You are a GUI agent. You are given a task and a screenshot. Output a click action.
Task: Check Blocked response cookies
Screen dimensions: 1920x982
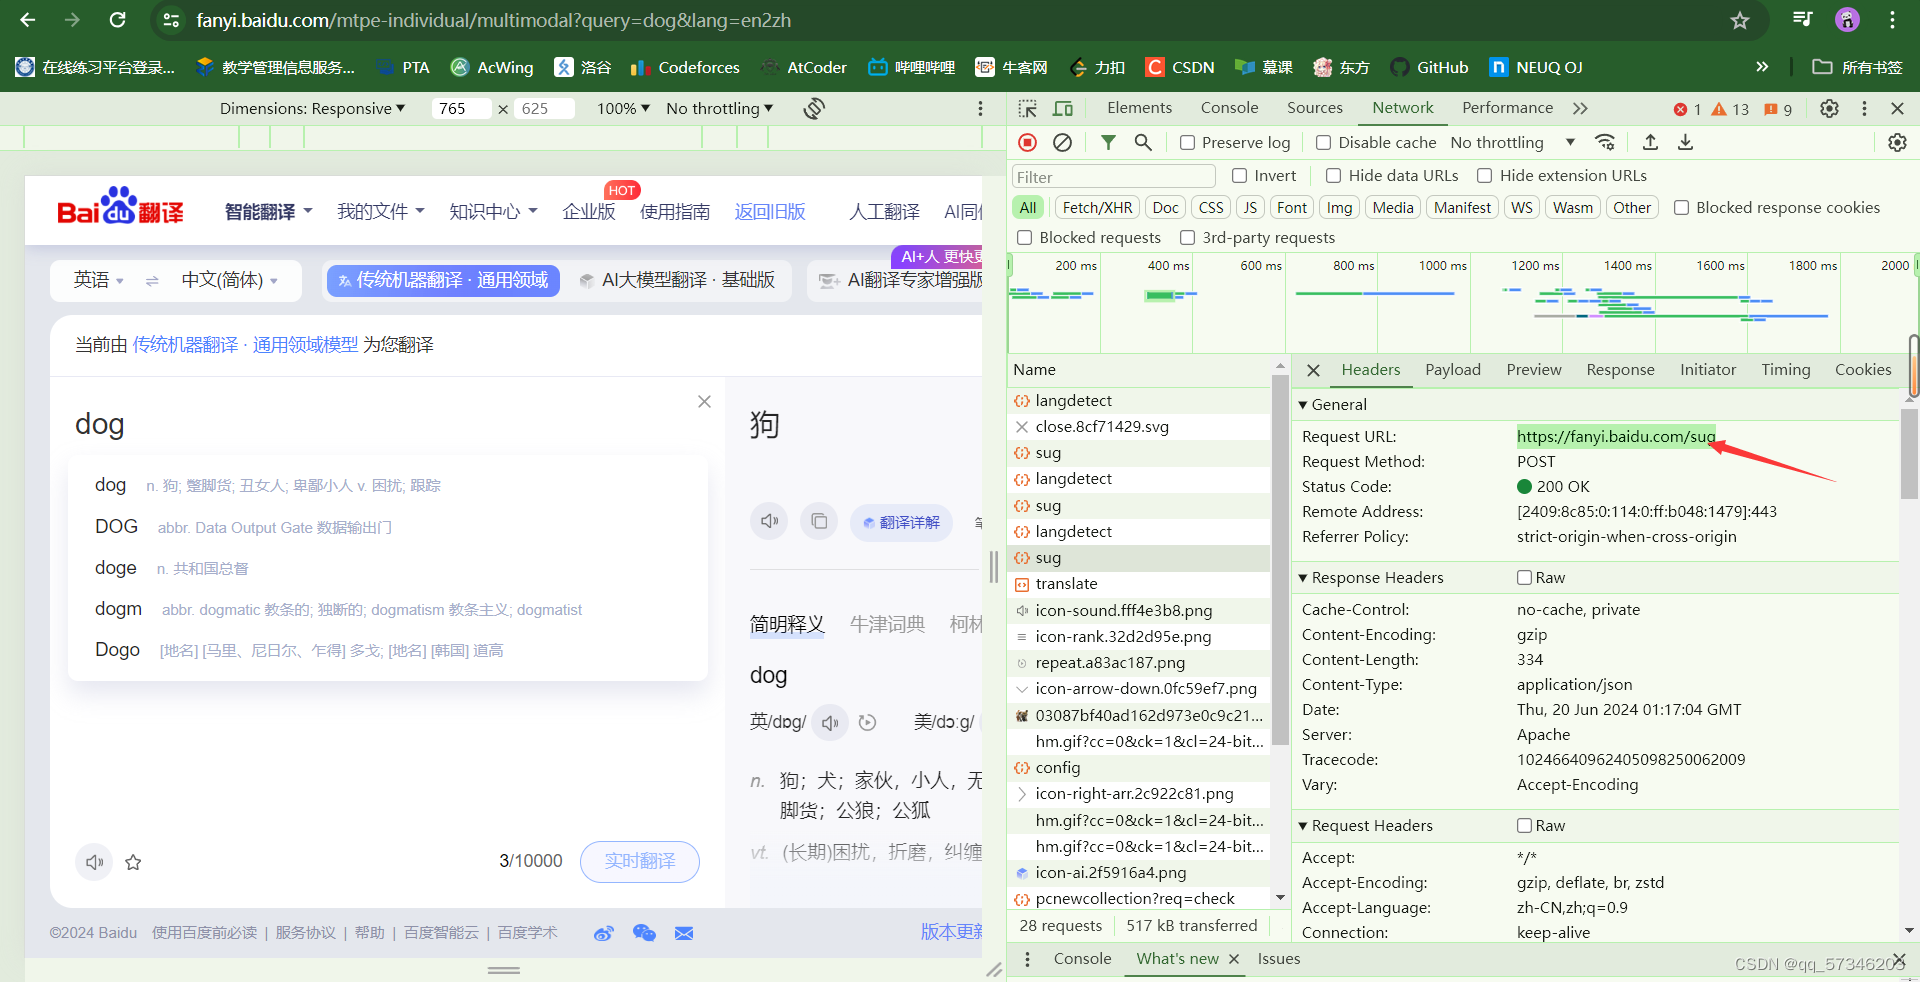click(1681, 208)
